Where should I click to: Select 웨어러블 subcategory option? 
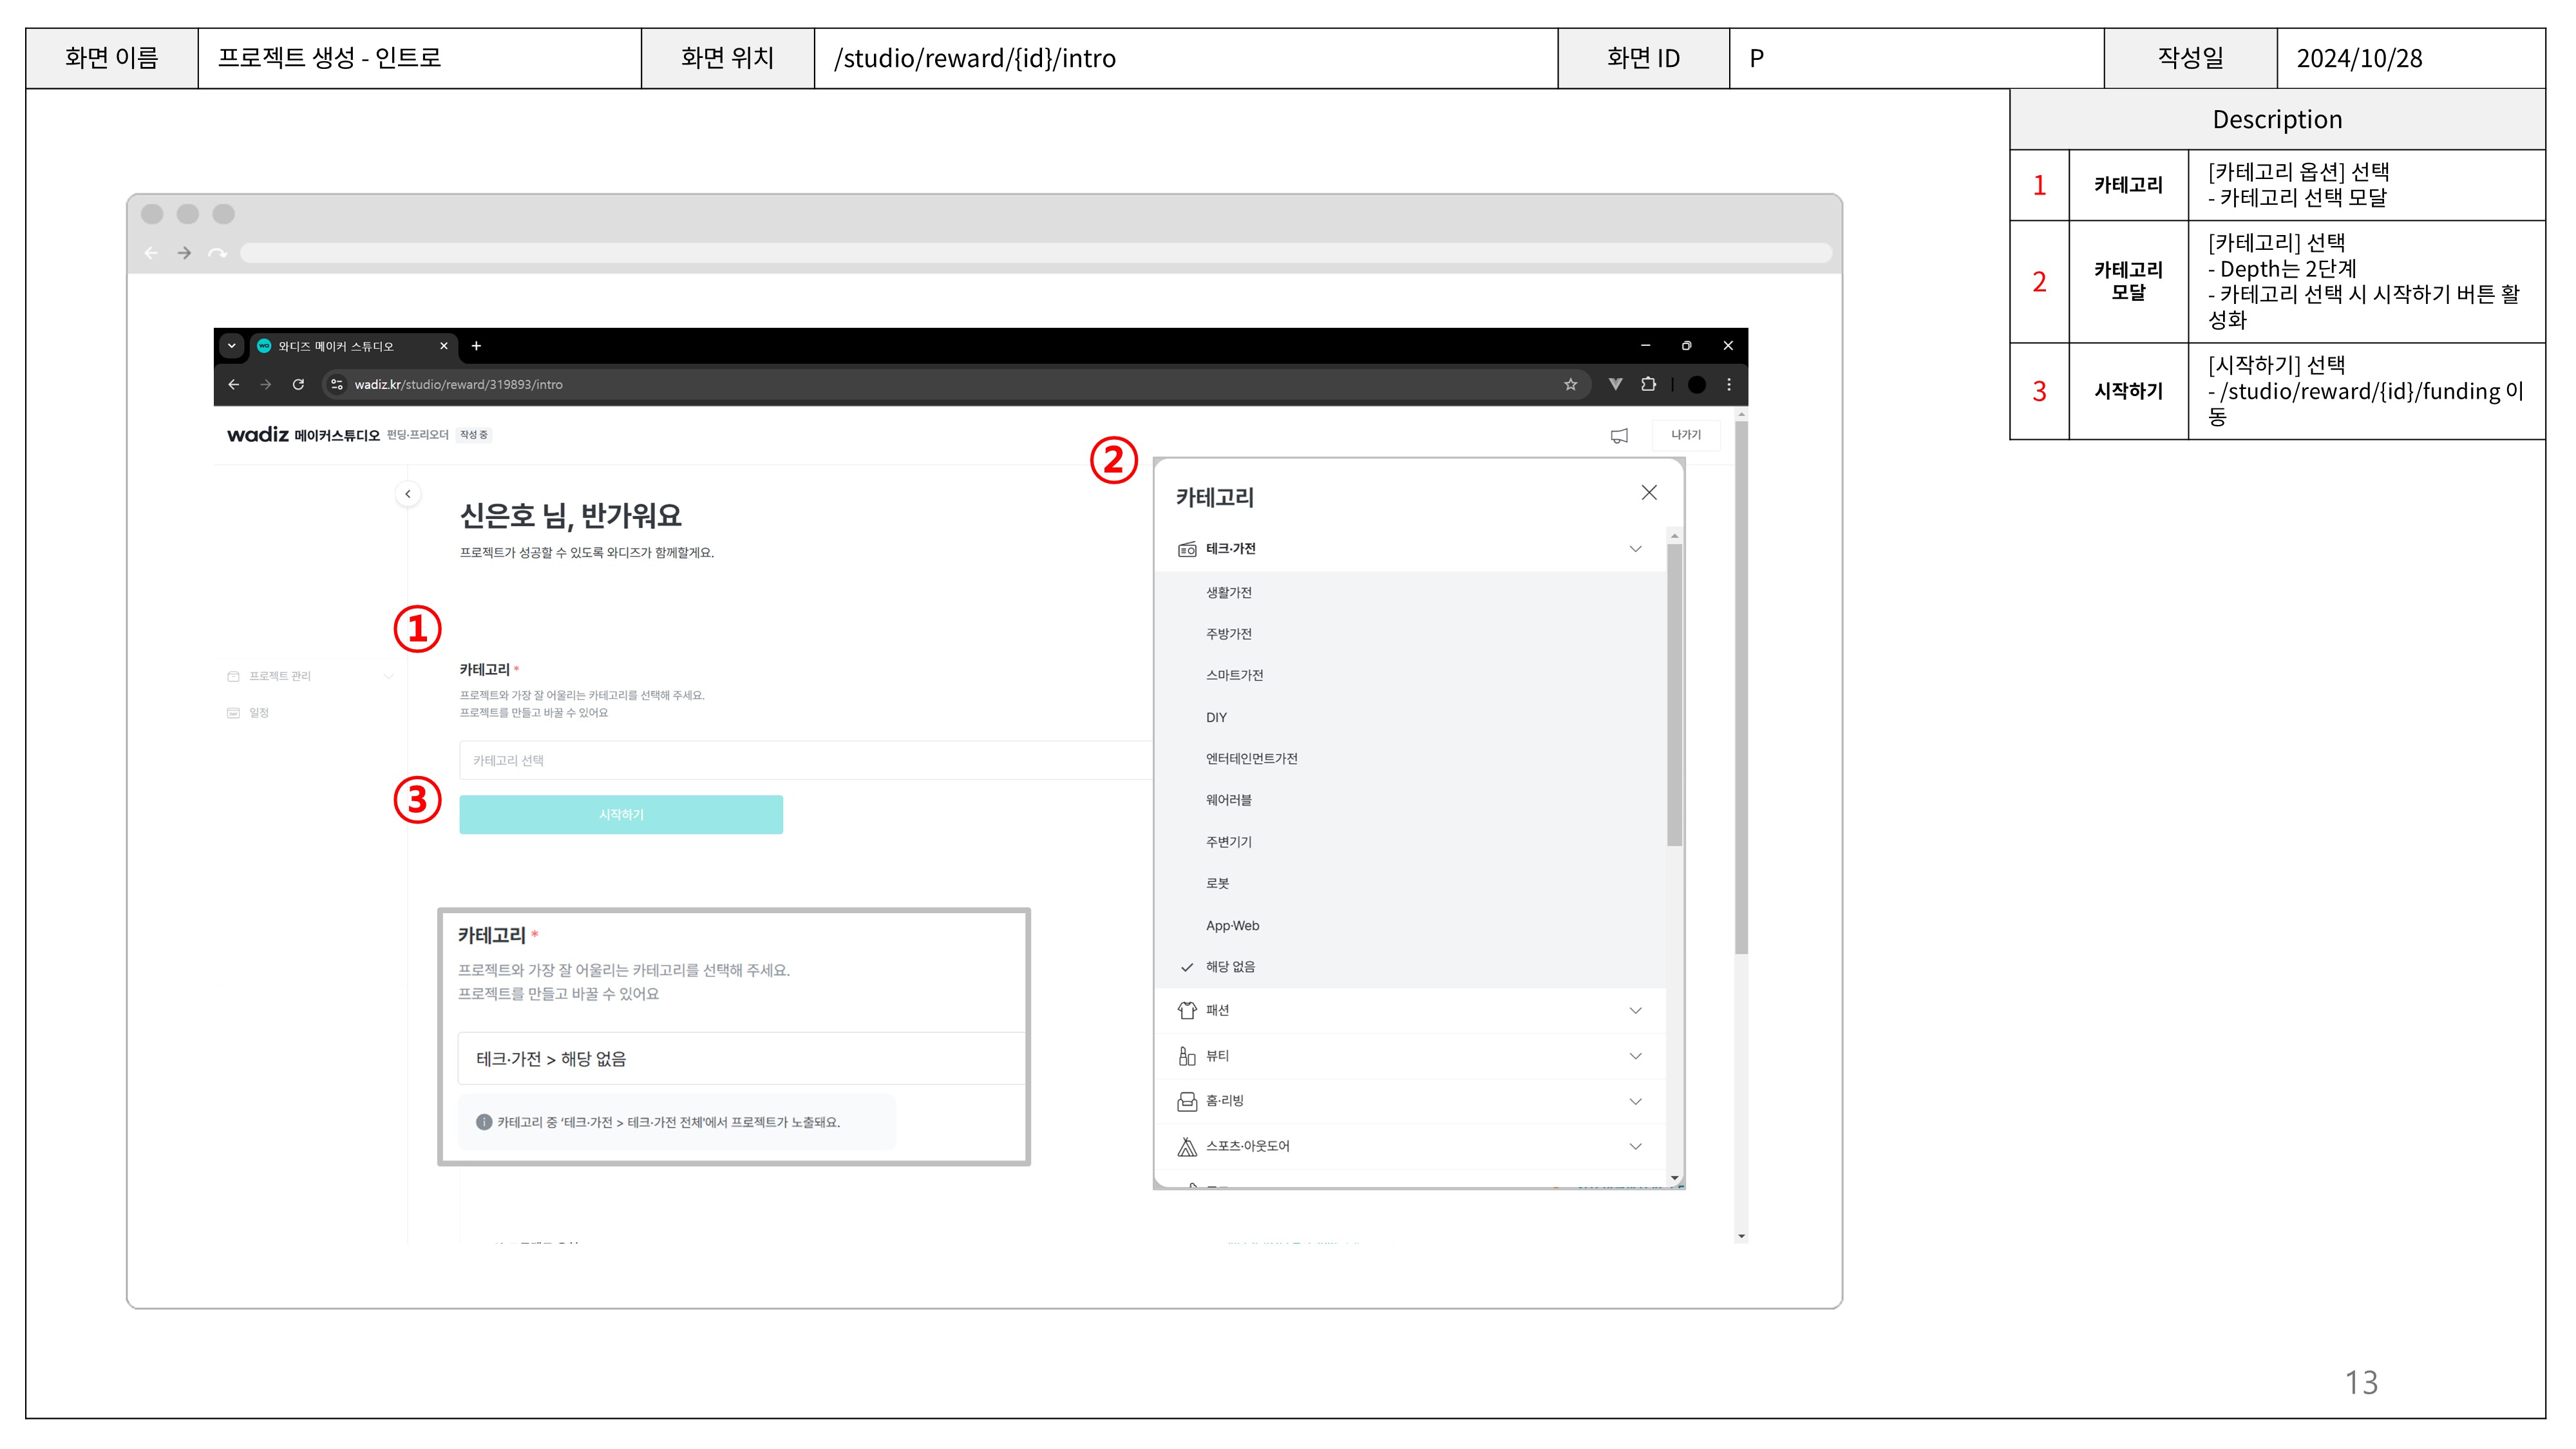[1228, 800]
